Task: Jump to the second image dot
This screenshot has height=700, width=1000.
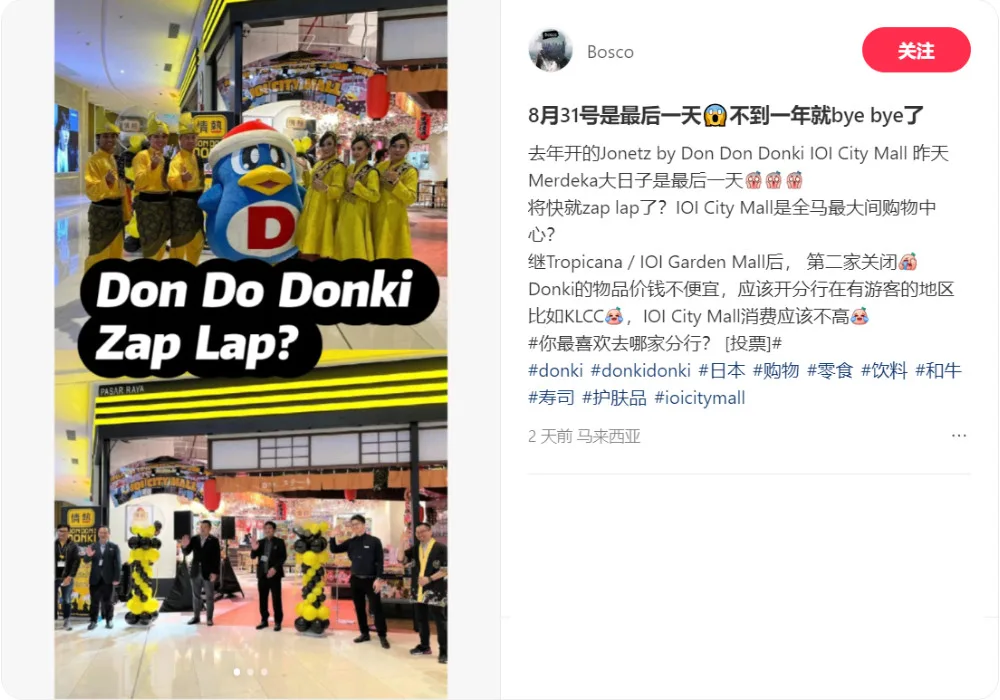Action: [x=251, y=672]
